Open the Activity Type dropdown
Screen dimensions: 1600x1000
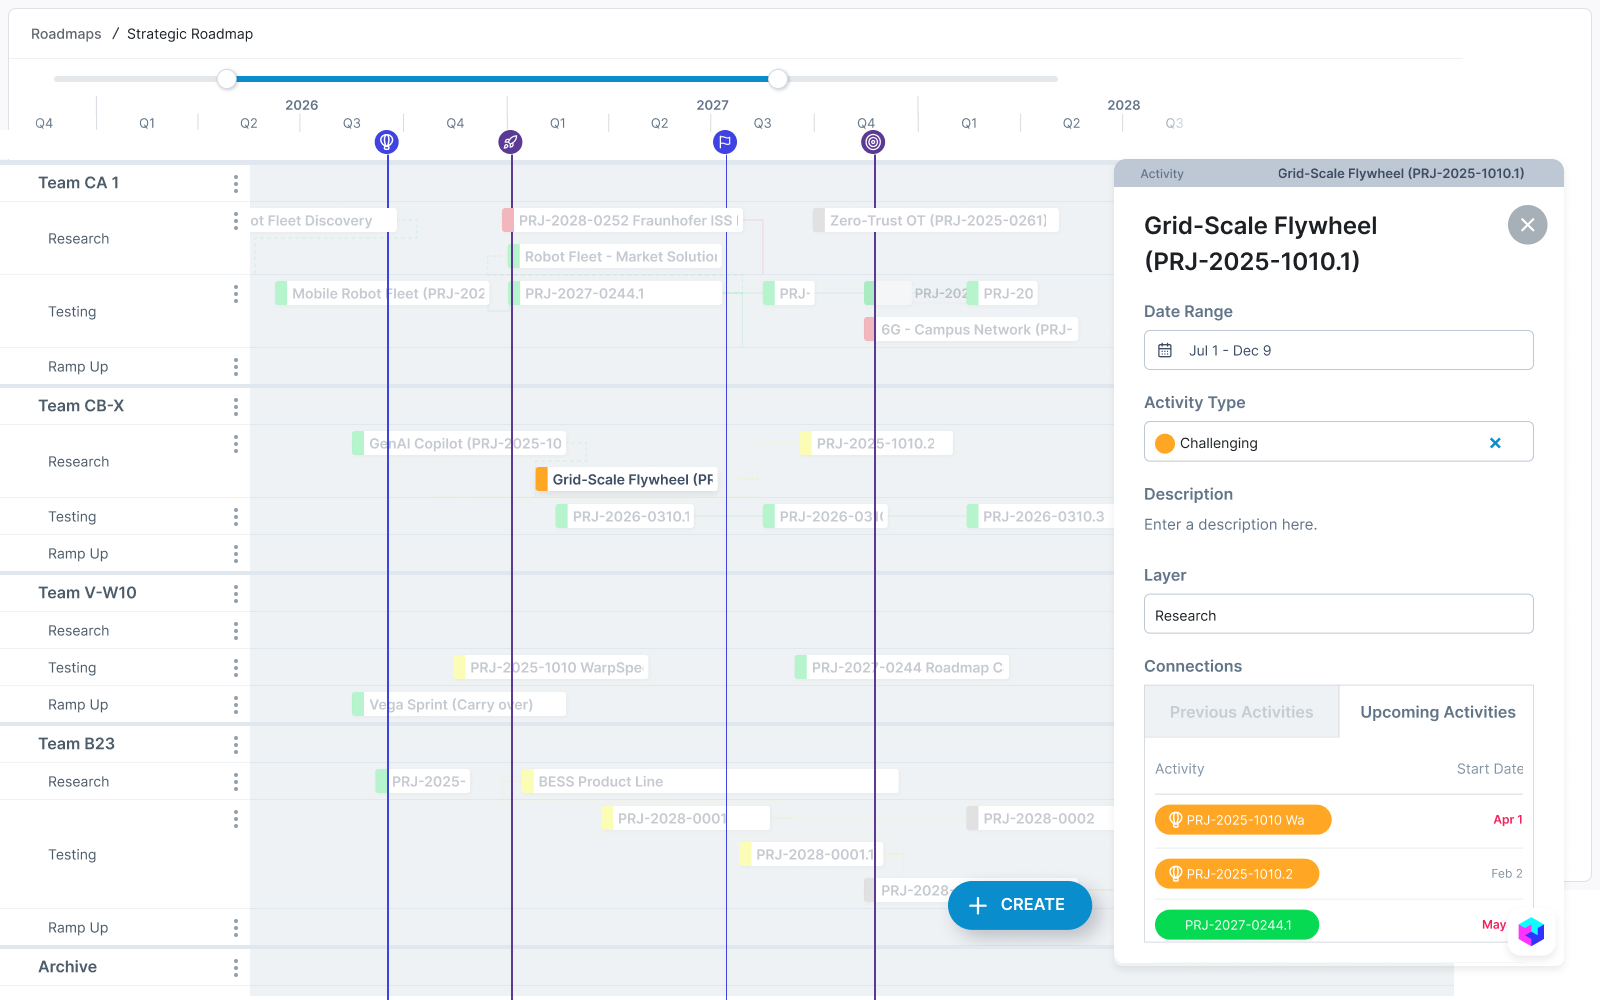[x=1338, y=442]
